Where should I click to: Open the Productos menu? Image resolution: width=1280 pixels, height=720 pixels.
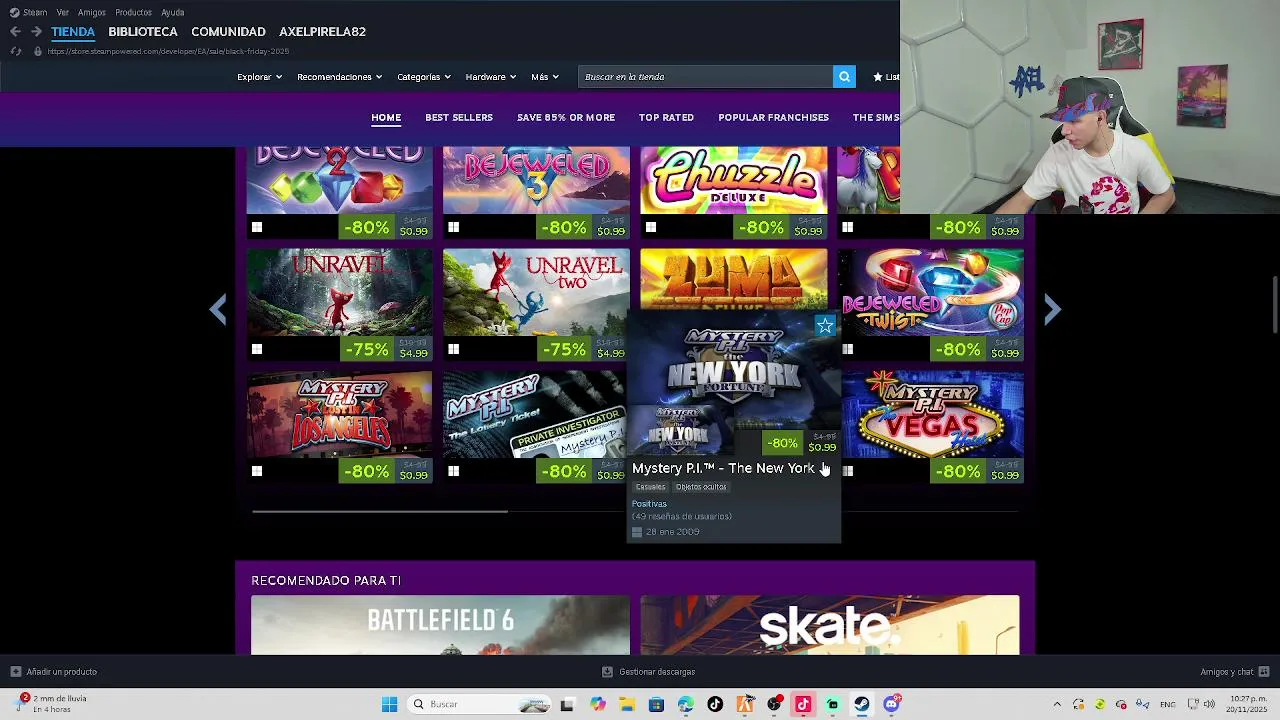click(x=133, y=12)
